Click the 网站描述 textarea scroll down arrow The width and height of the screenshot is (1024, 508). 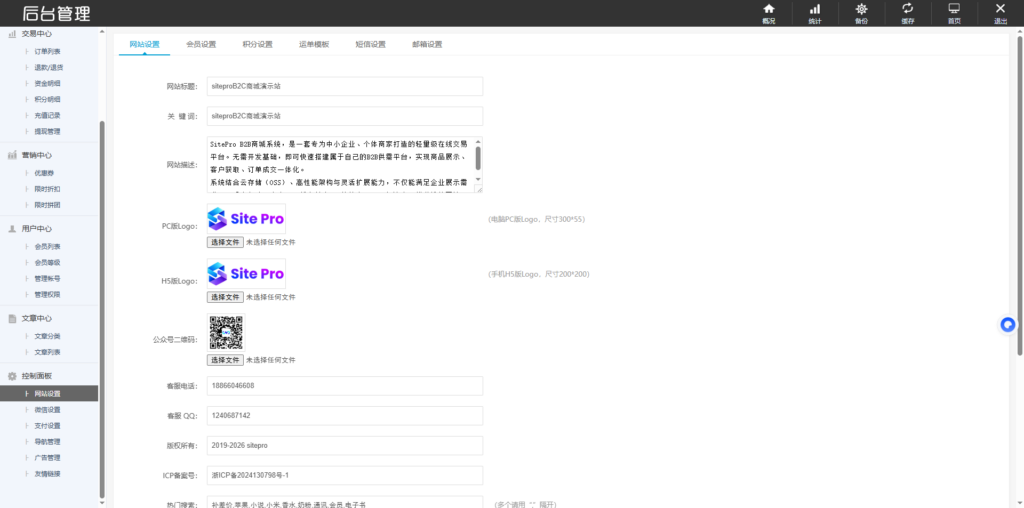point(478,179)
